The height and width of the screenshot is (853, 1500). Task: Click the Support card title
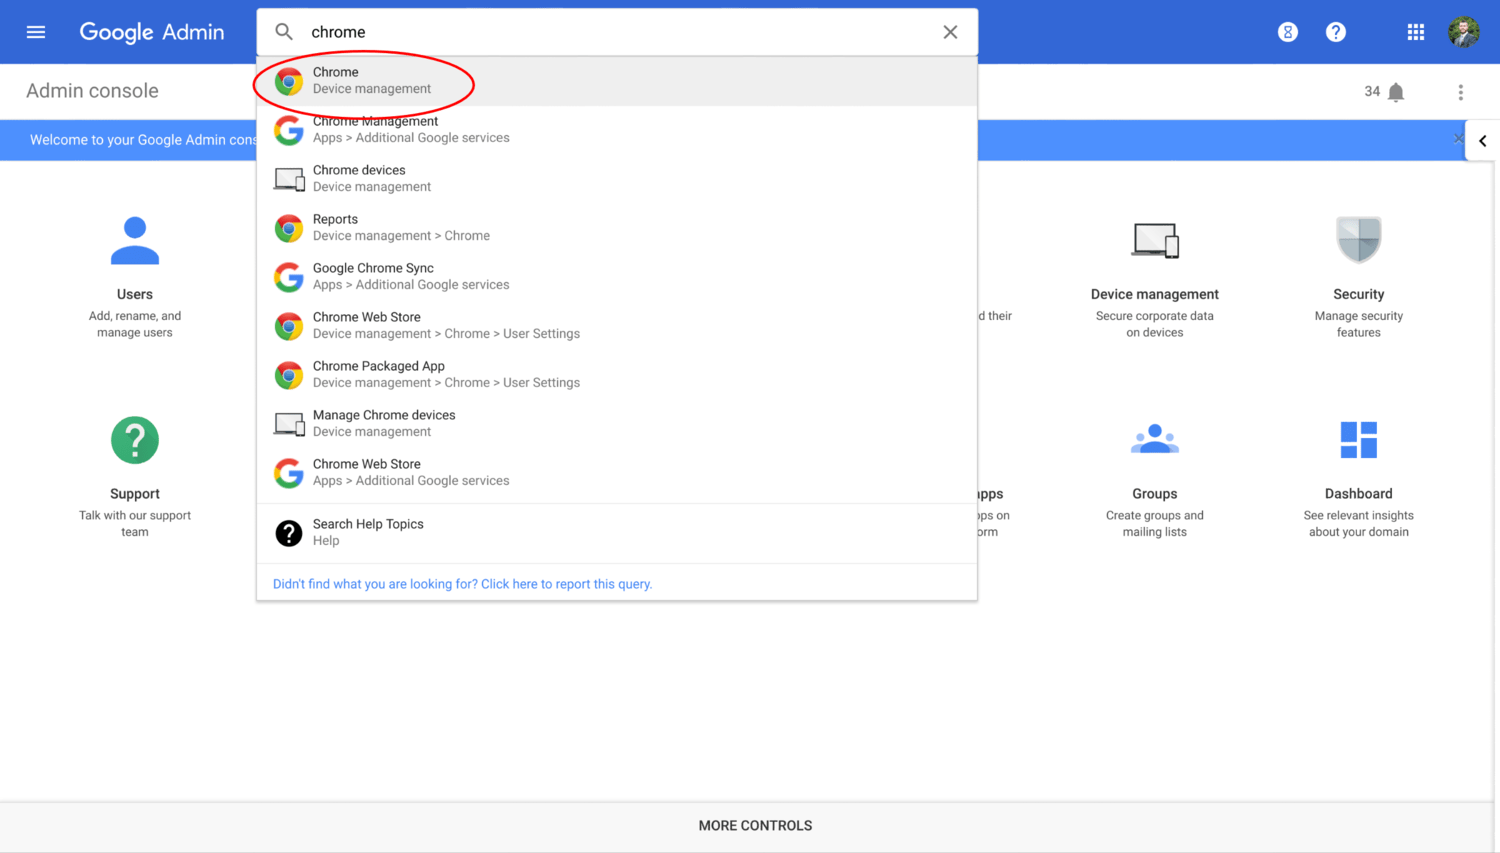point(135,494)
